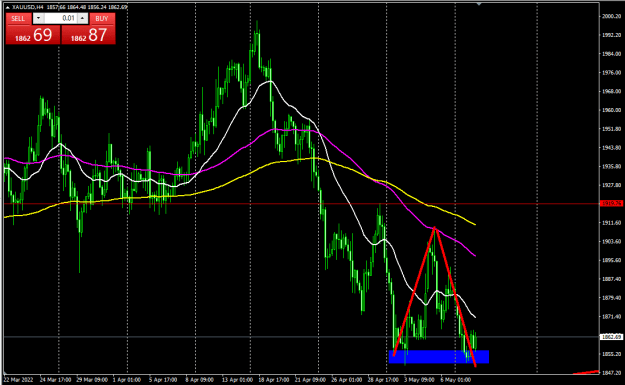The width and height of the screenshot is (625, 385).
Task: Click the 1879.40 price axis label
Action: [611, 298]
